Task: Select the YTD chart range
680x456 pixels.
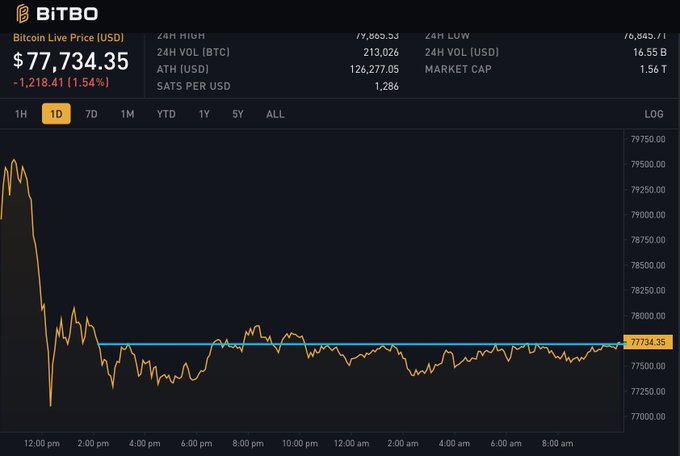Action: coord(166,114)
